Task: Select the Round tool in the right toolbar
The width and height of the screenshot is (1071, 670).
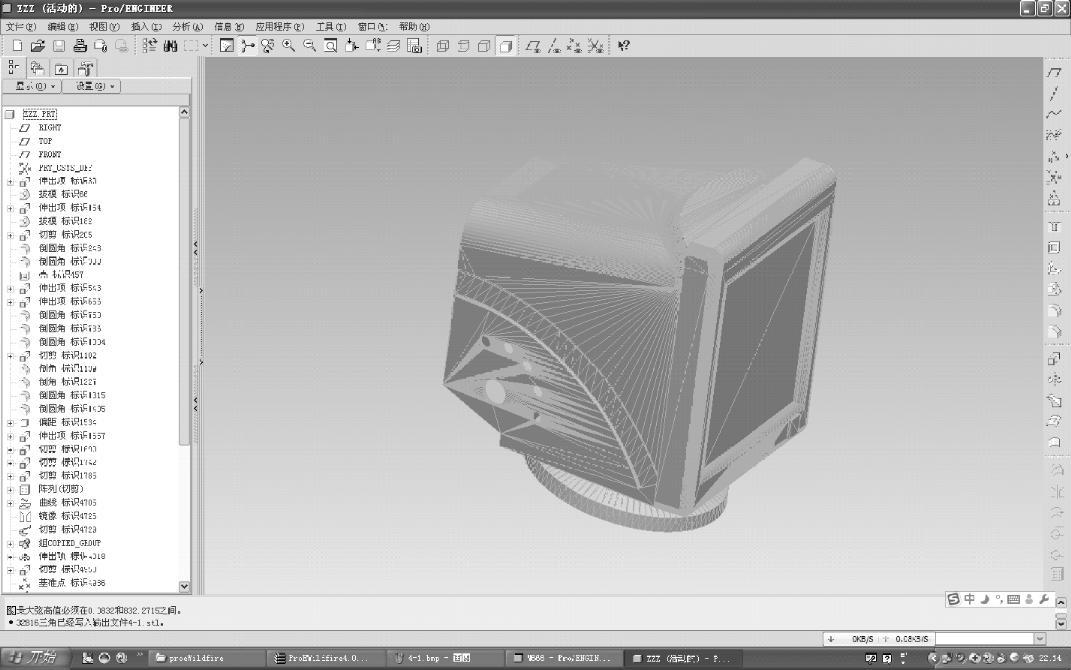Action: click(x=1055, y=311)
